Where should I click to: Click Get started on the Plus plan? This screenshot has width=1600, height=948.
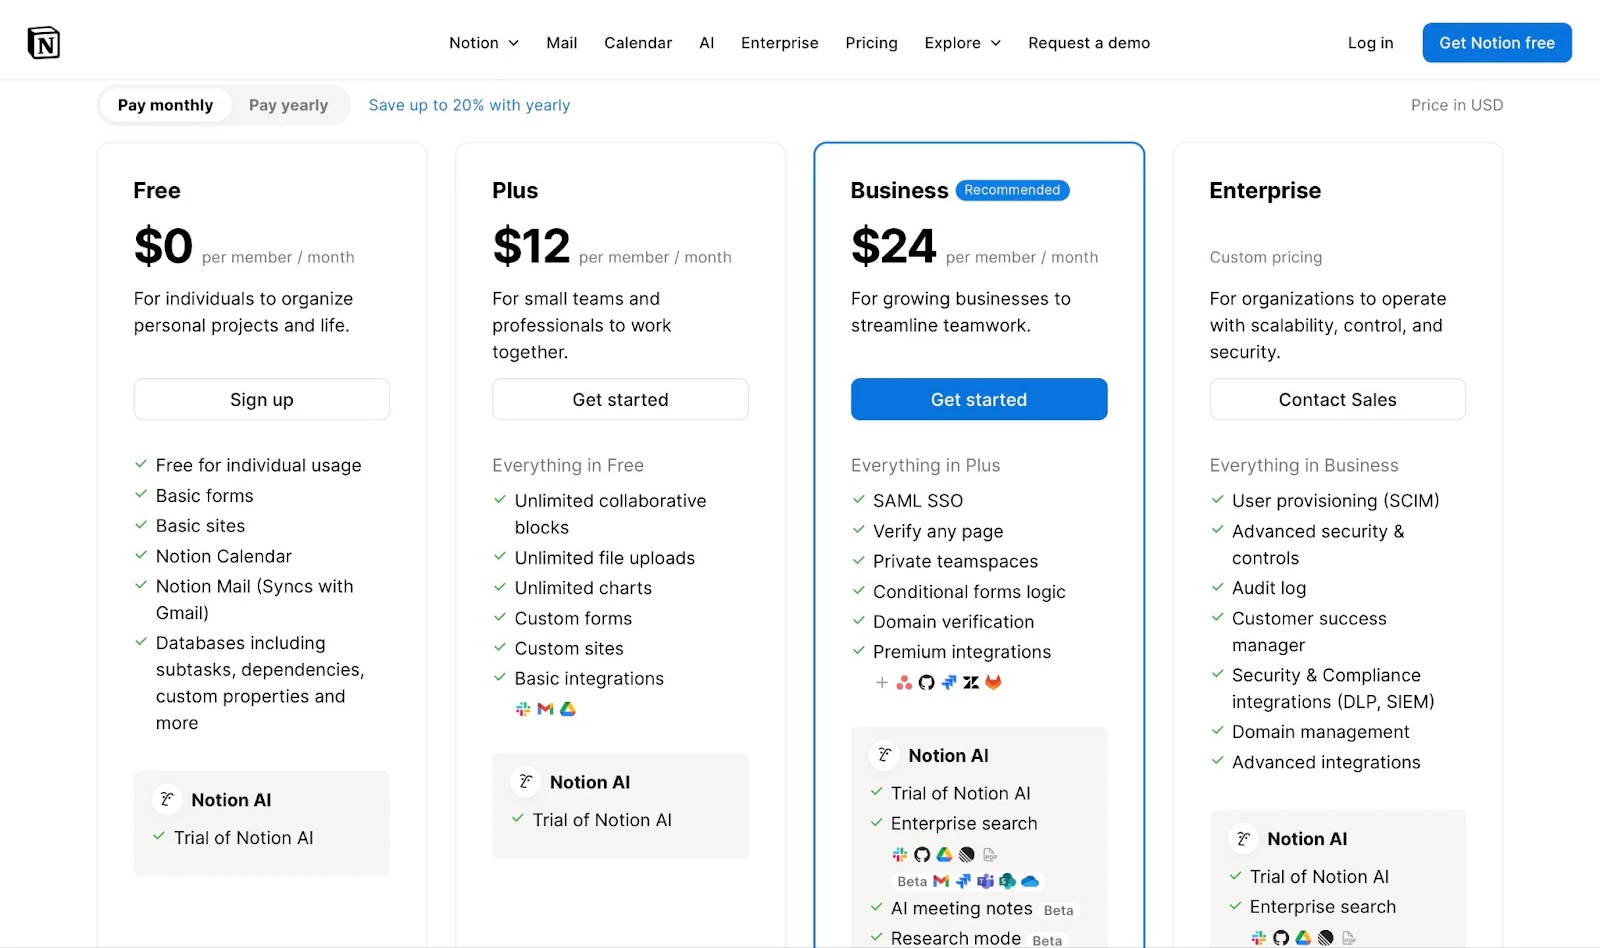point(620,399)
